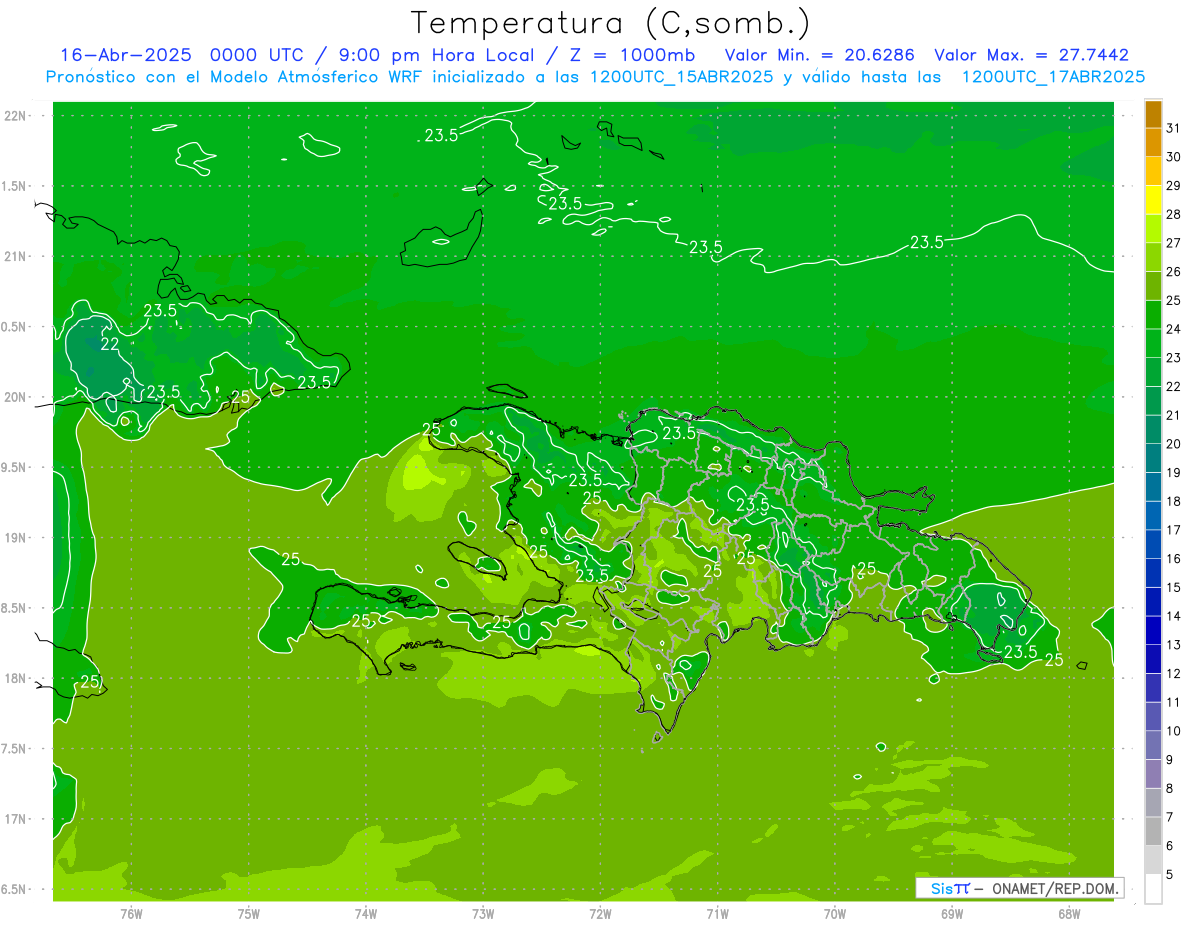Click the "5" colorbar scale label
Image resolution: width=1200 pixels, height=927 pixels.
click(1171, 874)
